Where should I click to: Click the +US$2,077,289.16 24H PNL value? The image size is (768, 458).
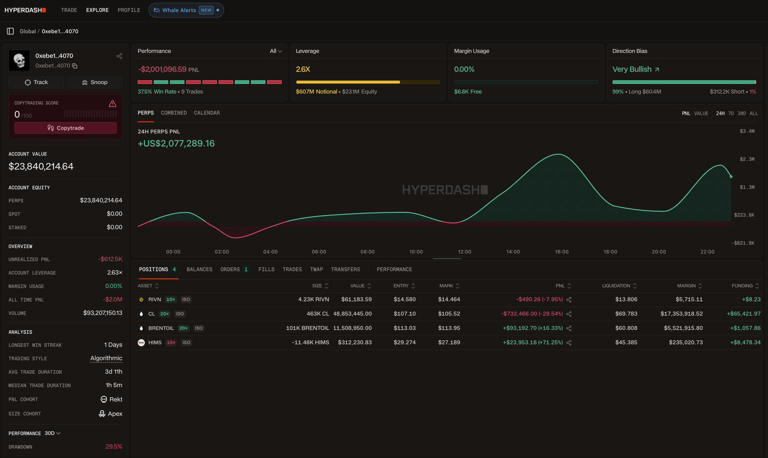coord(176,144)
